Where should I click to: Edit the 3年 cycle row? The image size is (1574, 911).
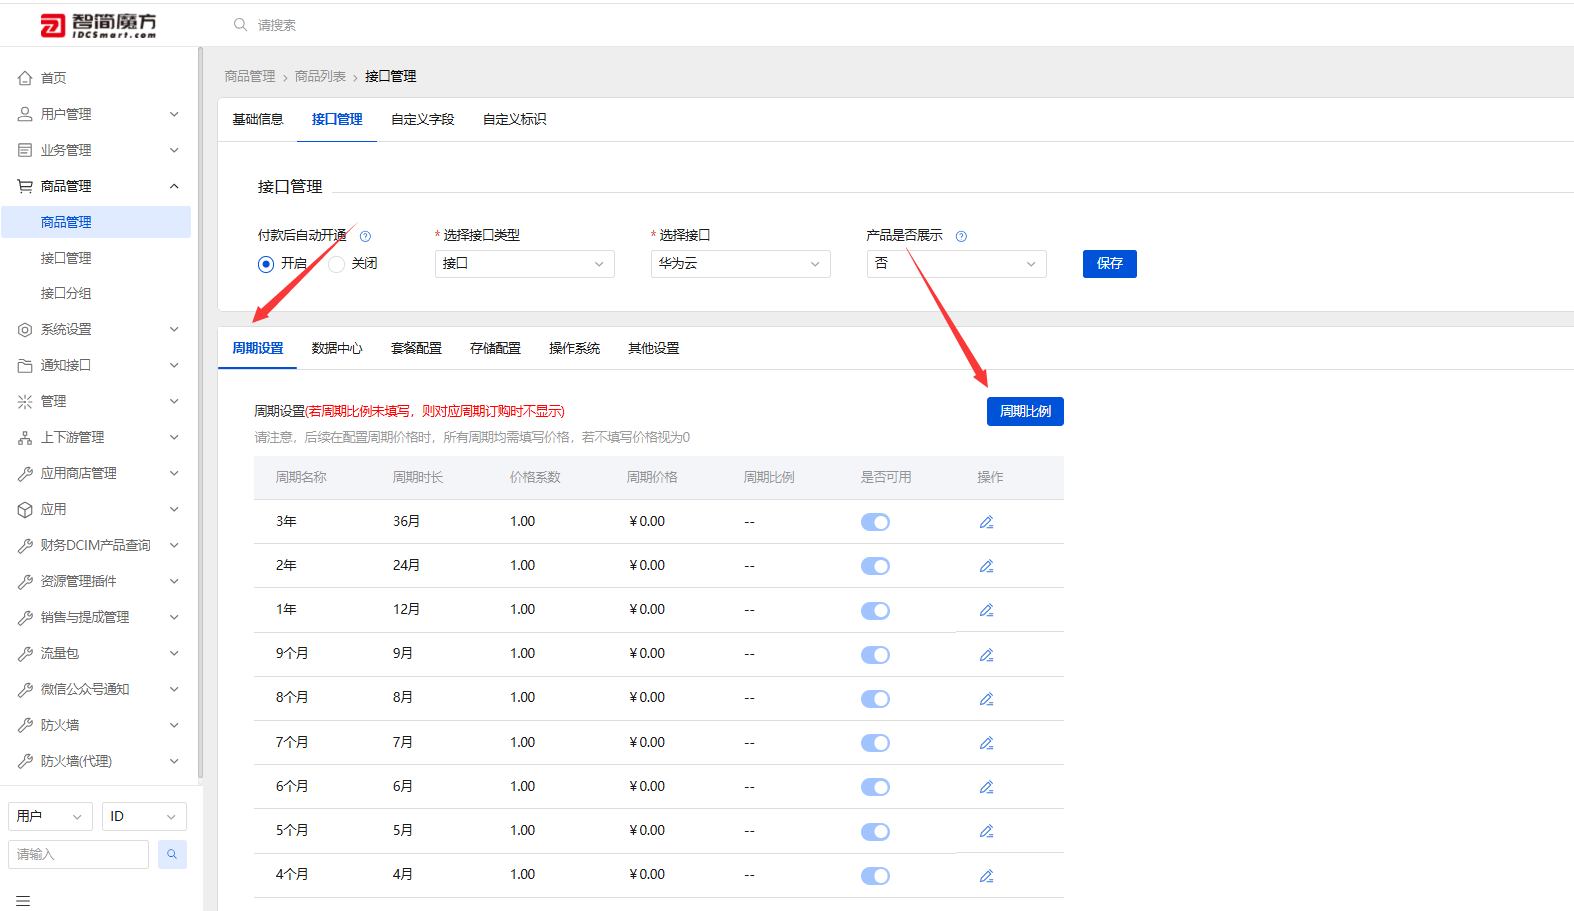coord(986,522)
